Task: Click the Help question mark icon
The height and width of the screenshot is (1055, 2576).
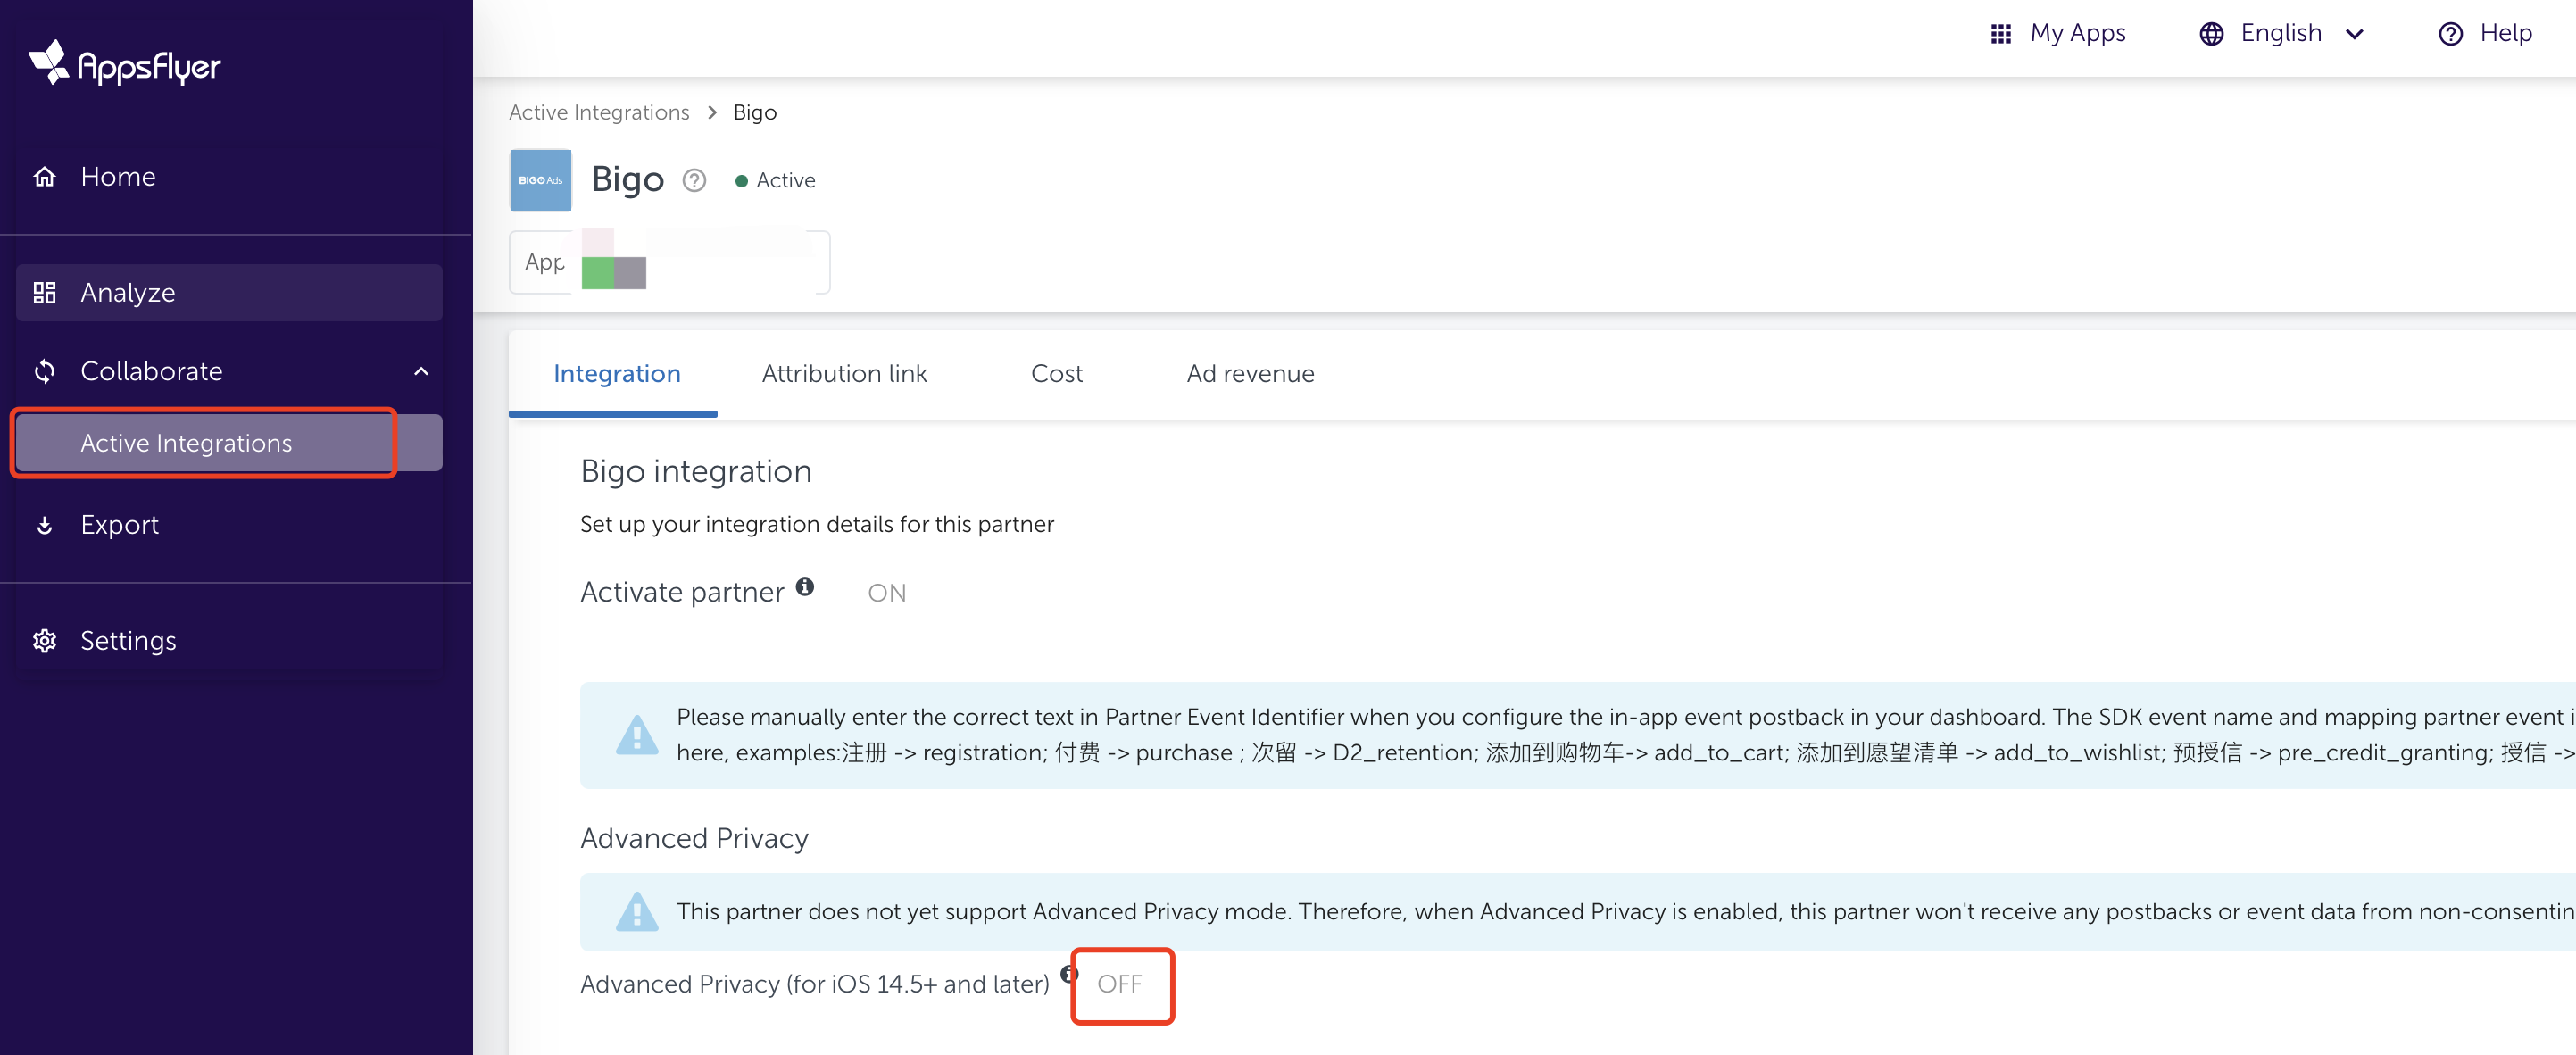Action: point(2450,34)
